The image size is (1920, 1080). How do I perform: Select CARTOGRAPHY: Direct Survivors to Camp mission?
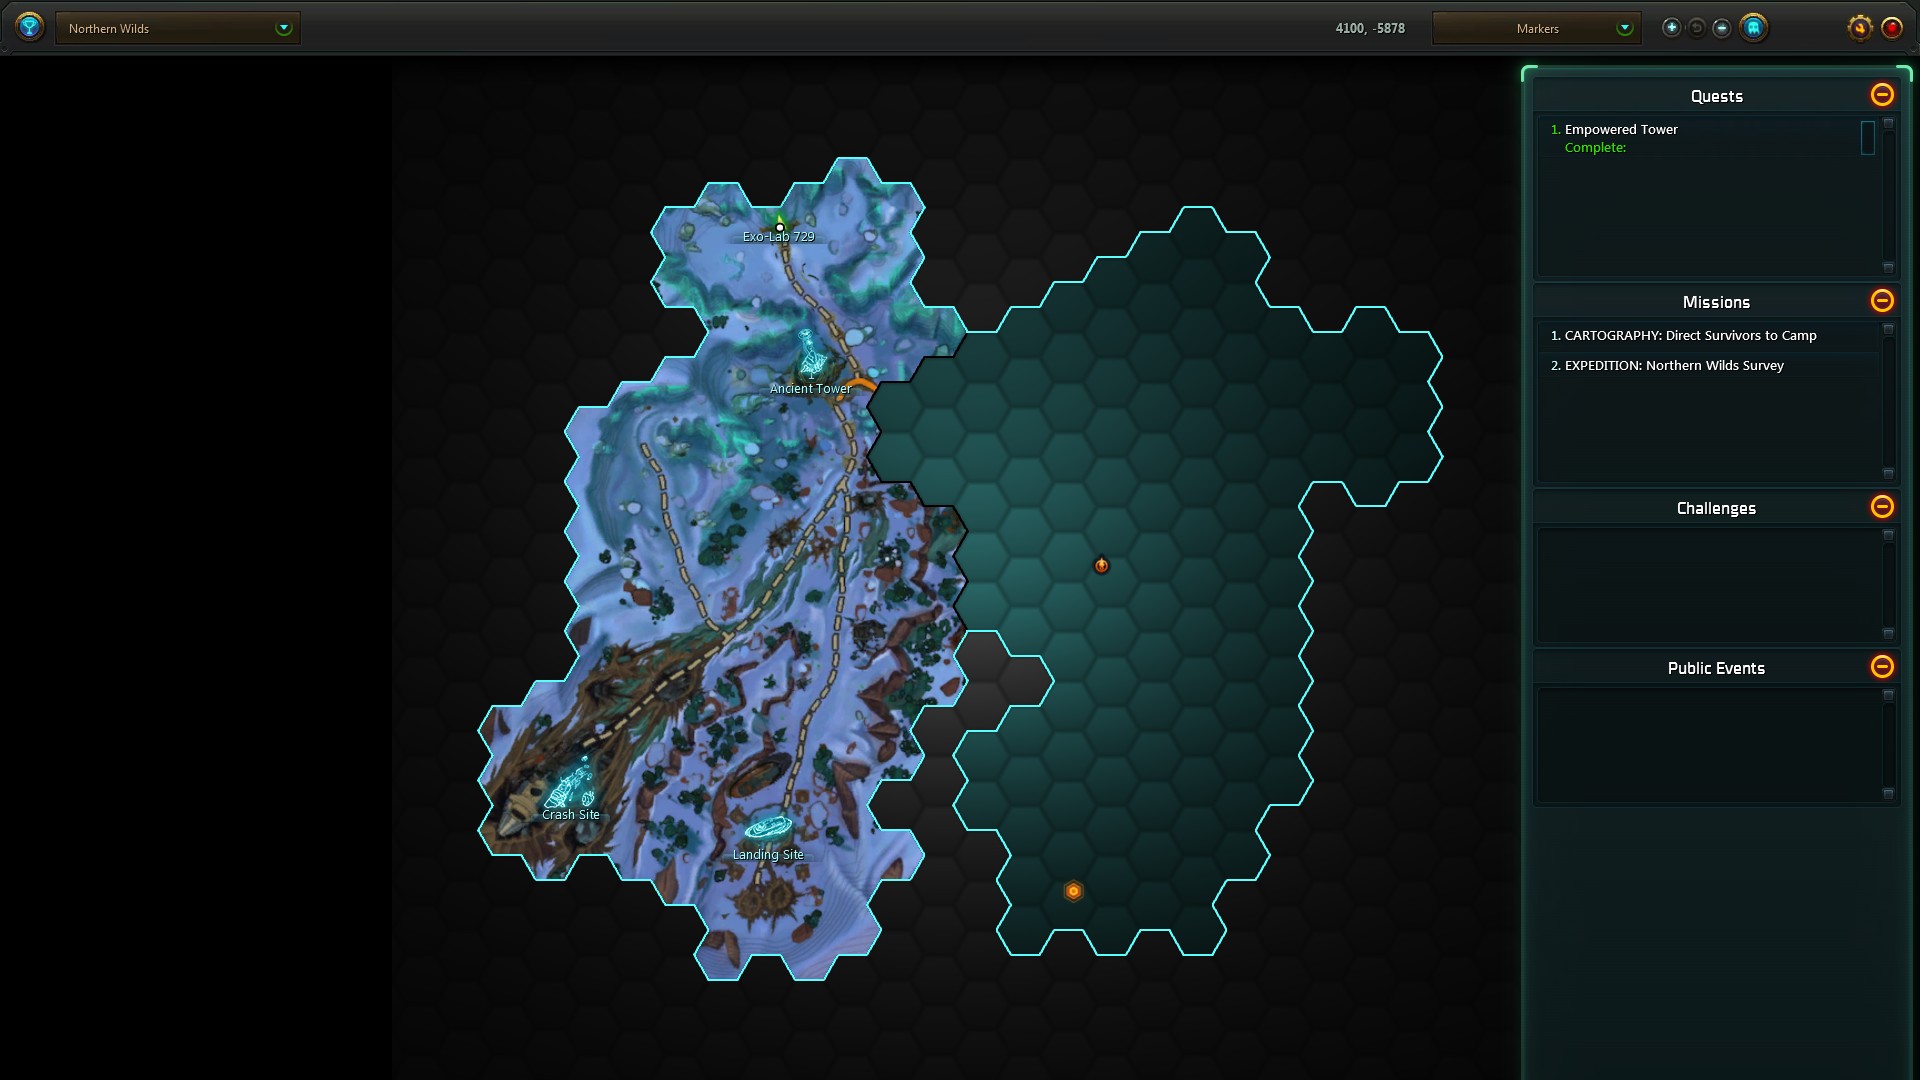(x=1690, y=336)
